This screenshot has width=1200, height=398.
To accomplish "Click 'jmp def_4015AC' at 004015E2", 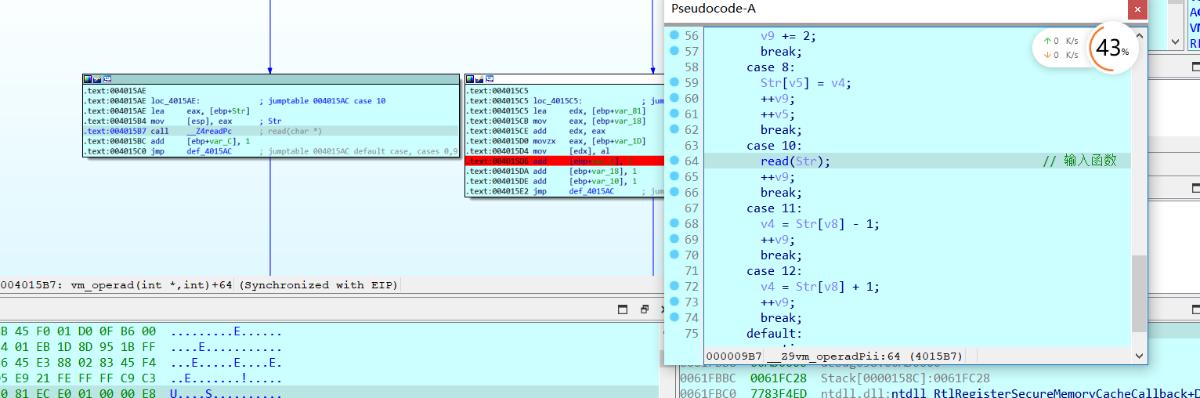I will pyautogui.click(x=573, y=191).
